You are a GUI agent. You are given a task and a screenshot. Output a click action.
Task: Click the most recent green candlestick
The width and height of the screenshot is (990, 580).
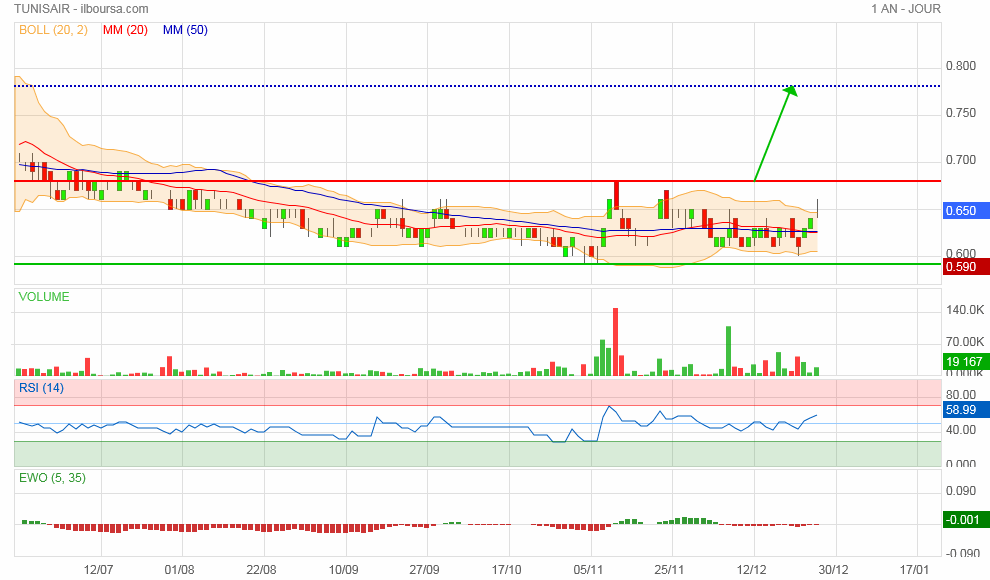click(811, 223)
